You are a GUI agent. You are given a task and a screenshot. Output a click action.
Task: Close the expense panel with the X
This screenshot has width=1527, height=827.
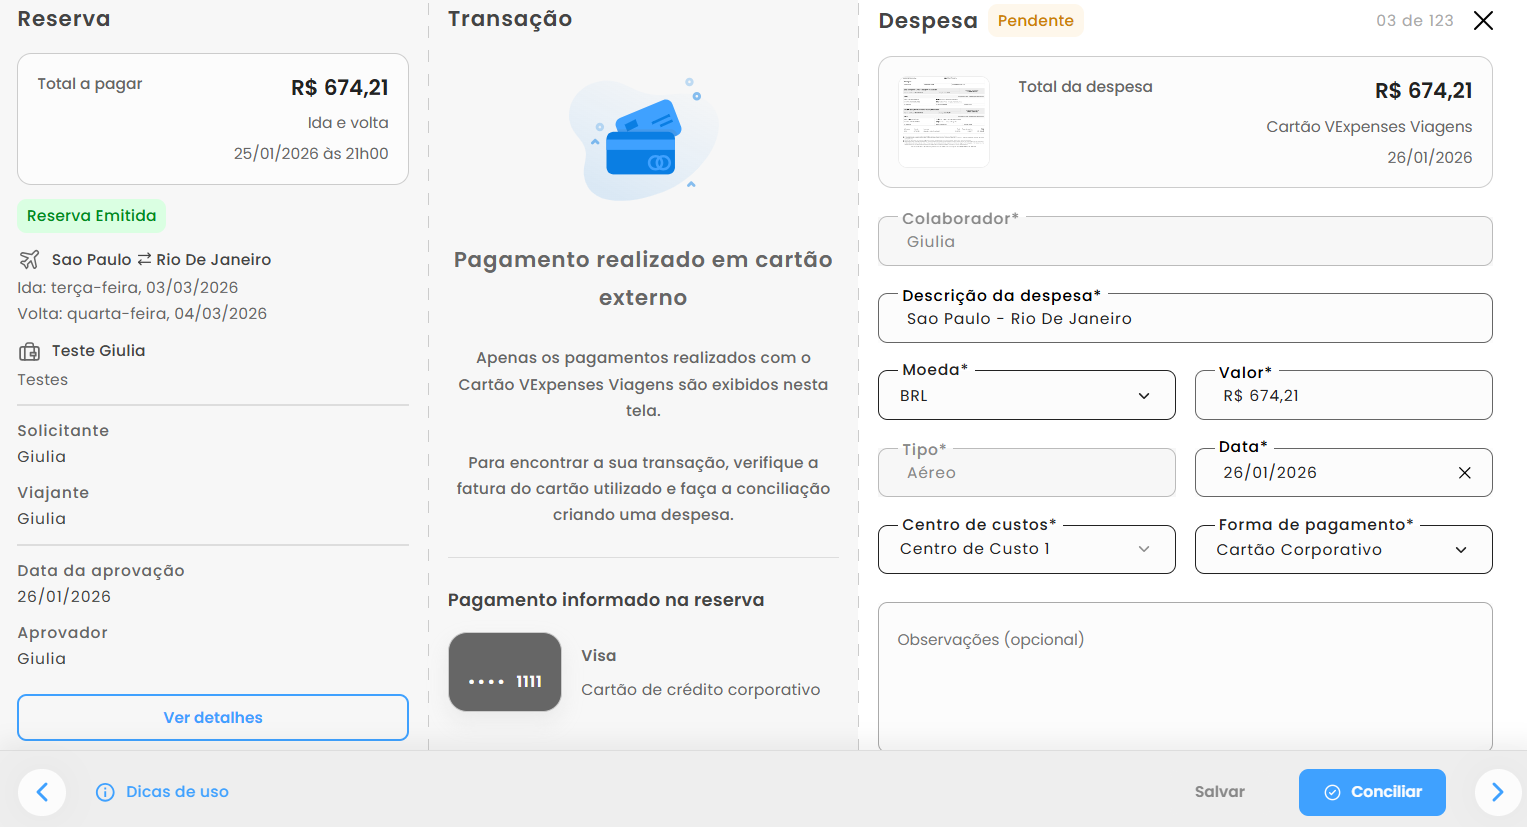(1483, 21)
